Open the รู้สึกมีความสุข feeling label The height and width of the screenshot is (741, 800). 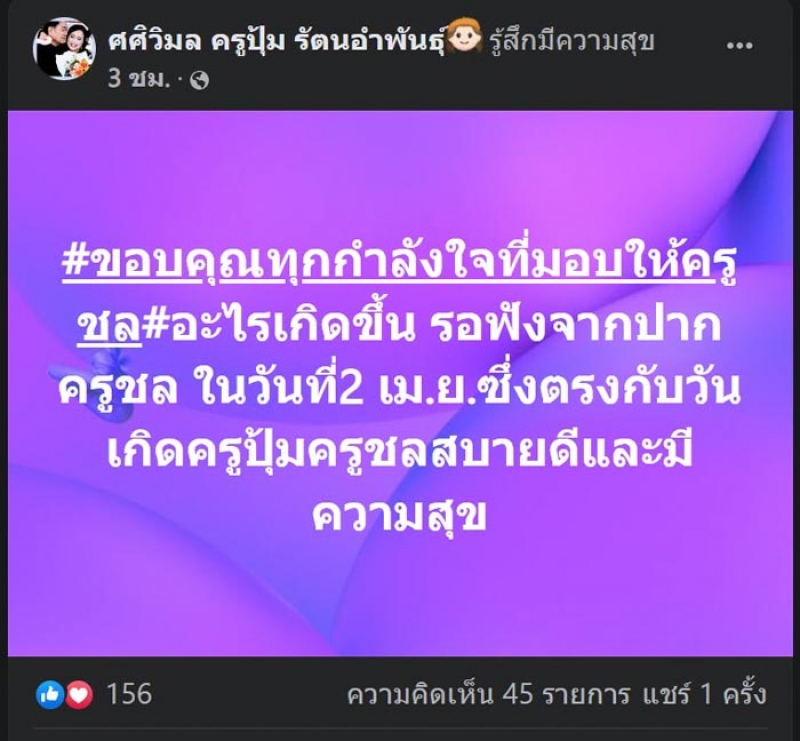click(x=571, y=41)
